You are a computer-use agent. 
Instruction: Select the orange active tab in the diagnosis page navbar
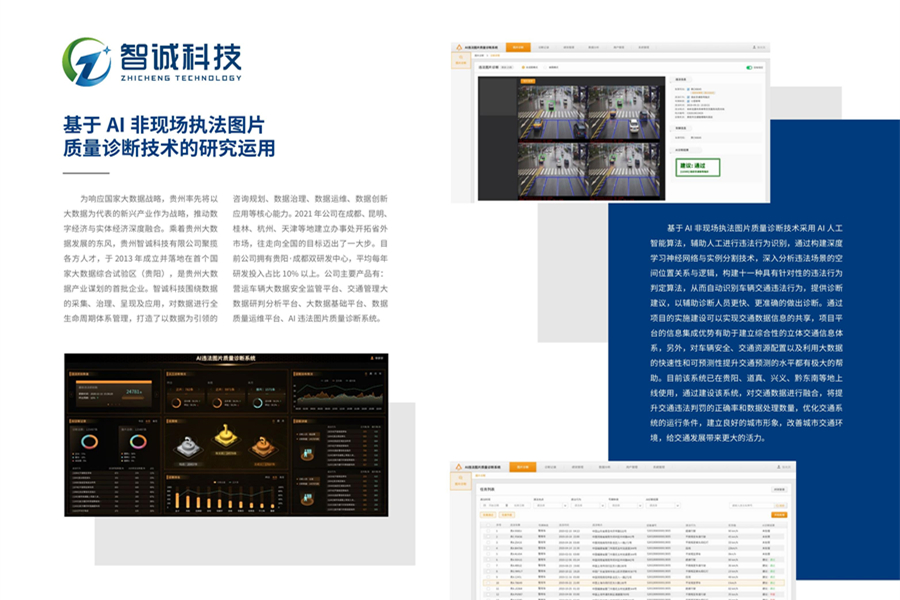tap(517, 47)
